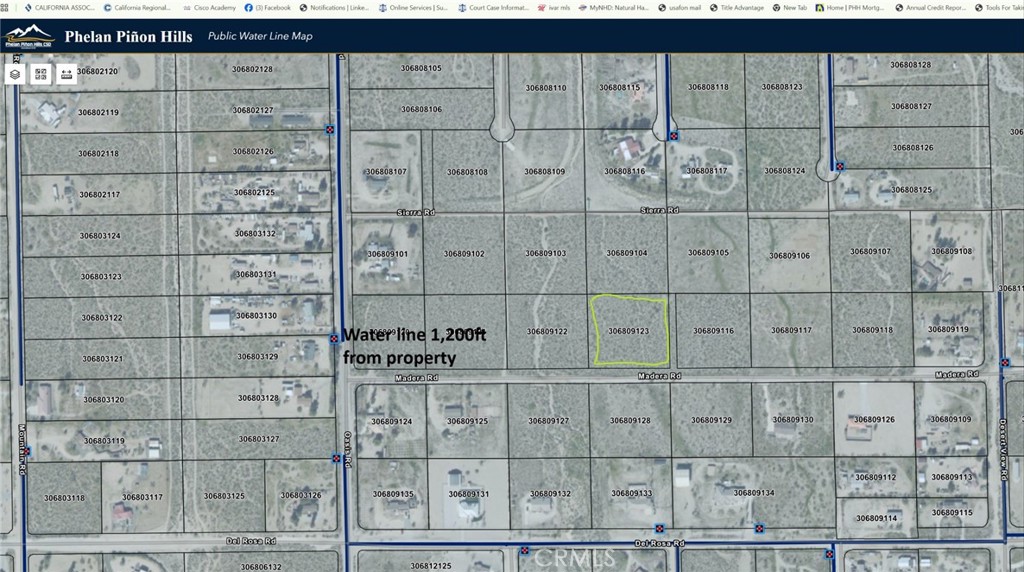Select the valve marker below parcel 306809134

click(x=759, y=528)
